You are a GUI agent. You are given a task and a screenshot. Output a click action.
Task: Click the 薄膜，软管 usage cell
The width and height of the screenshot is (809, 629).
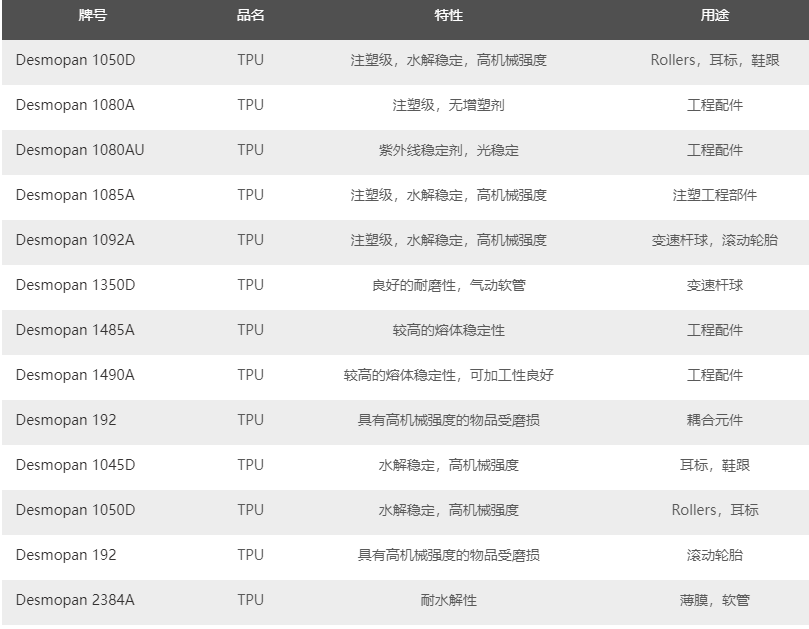coord(714,600)
